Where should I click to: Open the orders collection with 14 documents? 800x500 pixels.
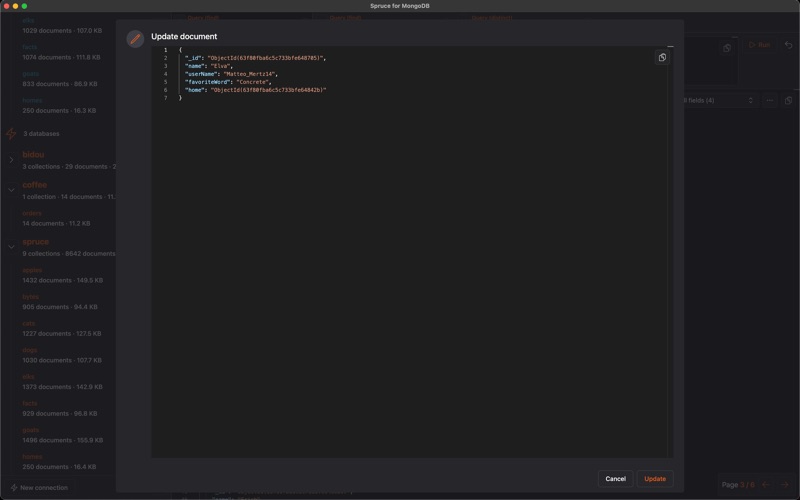pos(32,213)
